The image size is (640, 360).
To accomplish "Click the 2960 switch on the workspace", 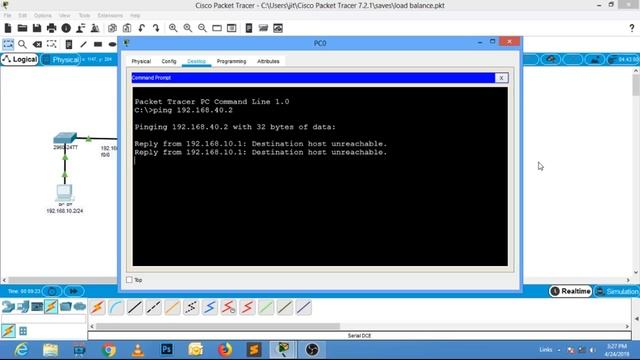I will [x=65, y=138].
